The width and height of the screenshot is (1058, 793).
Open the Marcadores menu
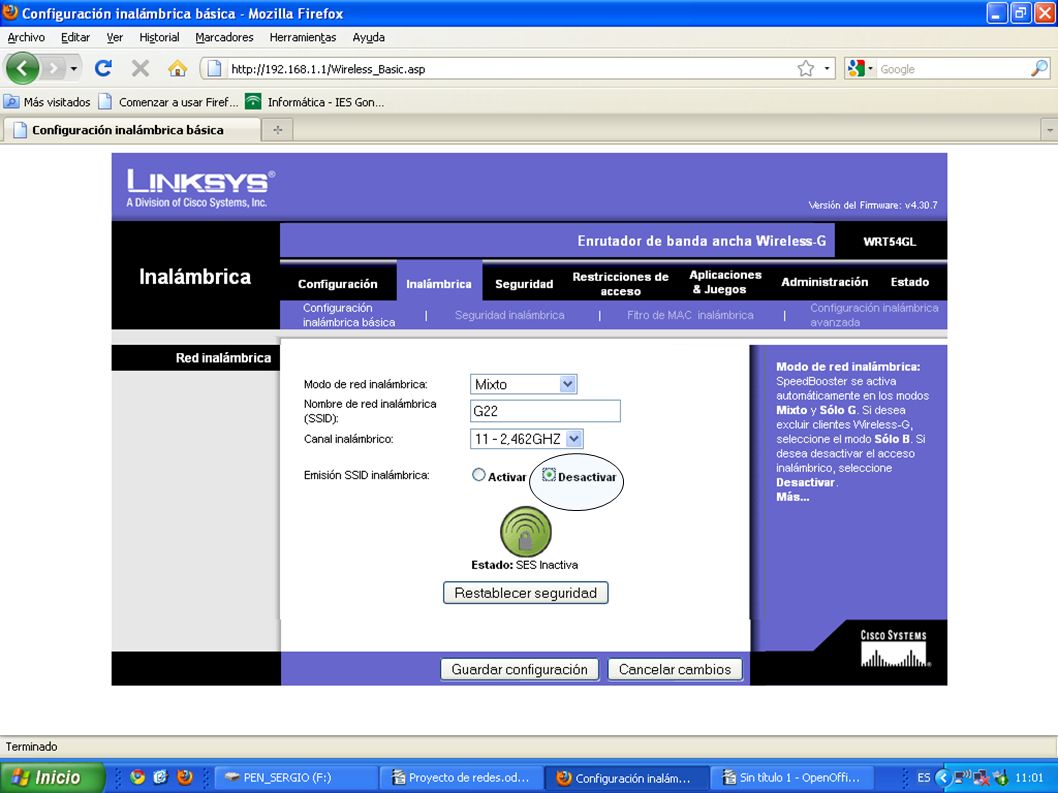click(x=224, y=37)
